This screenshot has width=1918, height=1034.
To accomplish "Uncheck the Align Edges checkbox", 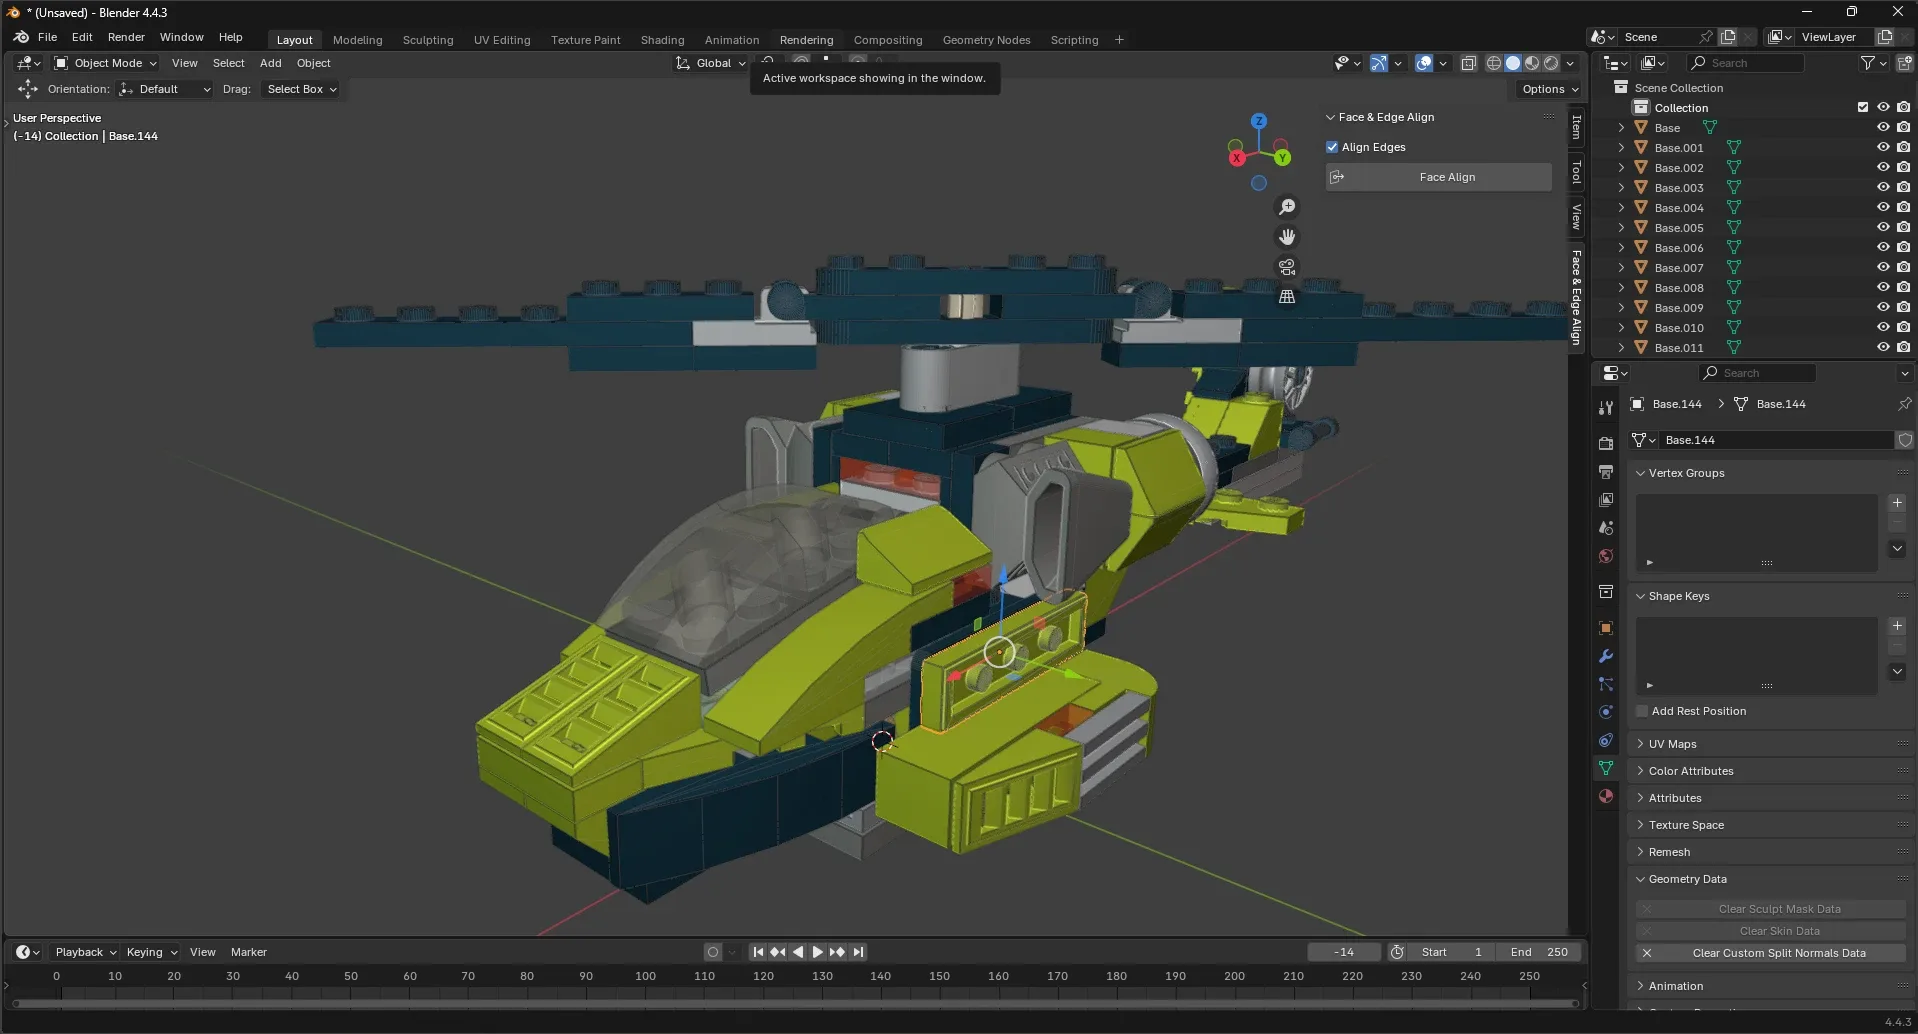I will tap(1332, 147).
